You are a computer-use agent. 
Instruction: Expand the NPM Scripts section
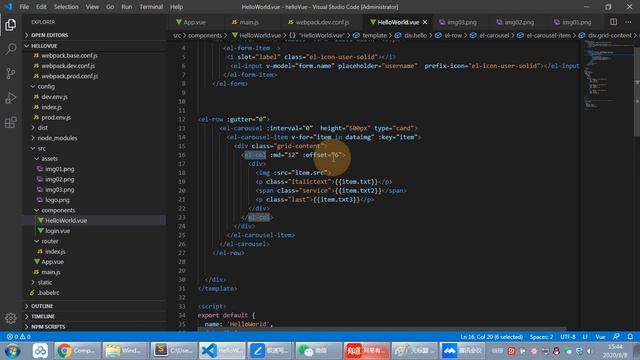click(94, 327)
